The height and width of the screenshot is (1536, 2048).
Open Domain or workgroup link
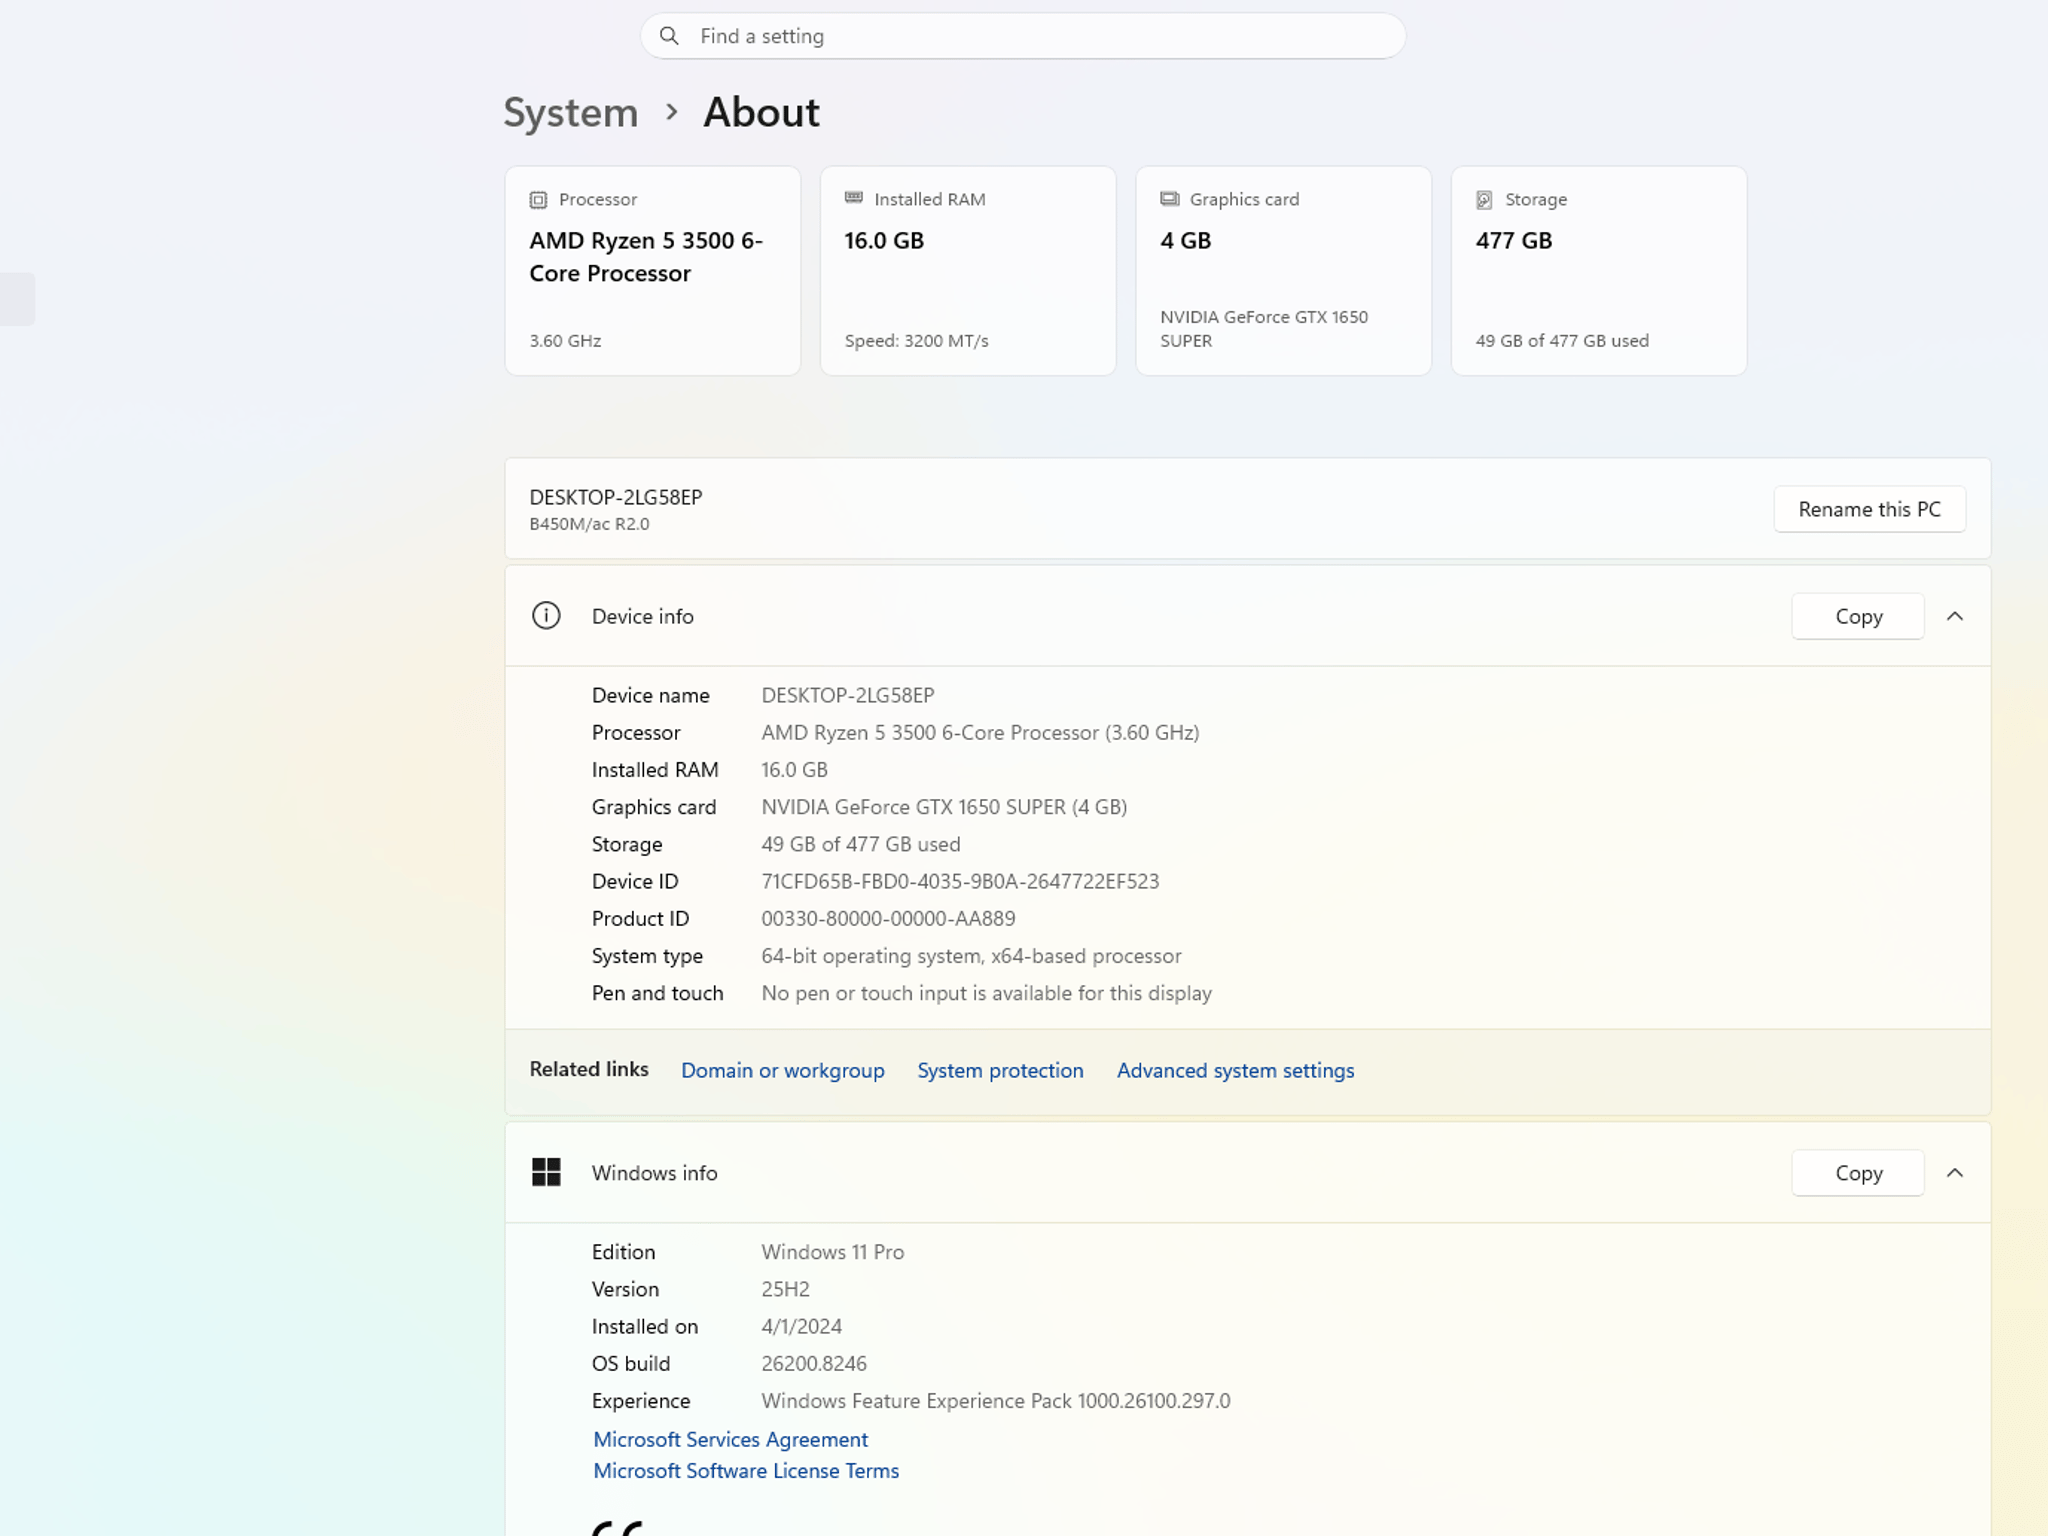[783, 1070]
